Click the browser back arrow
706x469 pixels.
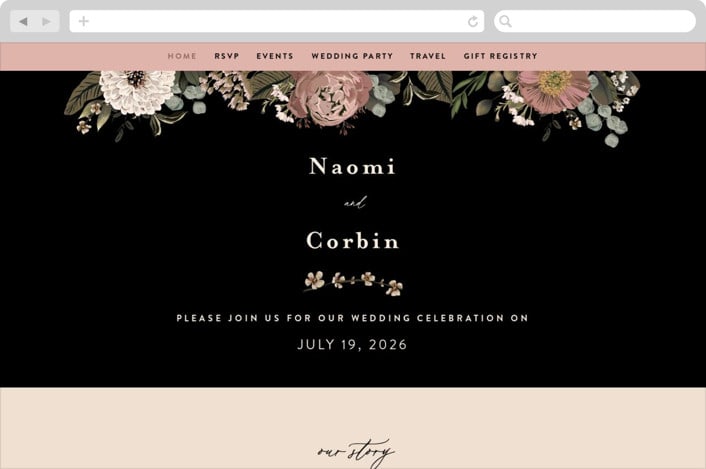pos(23,21)
